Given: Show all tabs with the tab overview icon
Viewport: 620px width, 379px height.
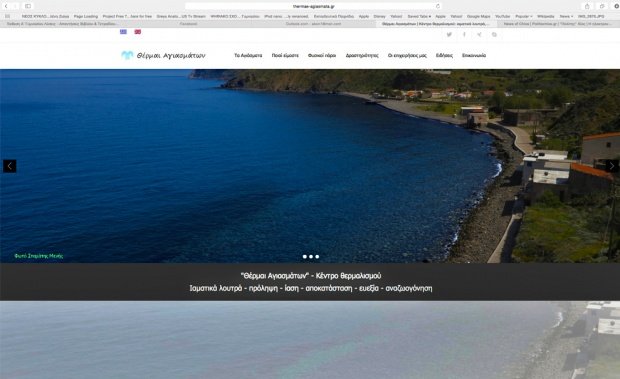Looking at the screenshot, I should coord(602,6).
